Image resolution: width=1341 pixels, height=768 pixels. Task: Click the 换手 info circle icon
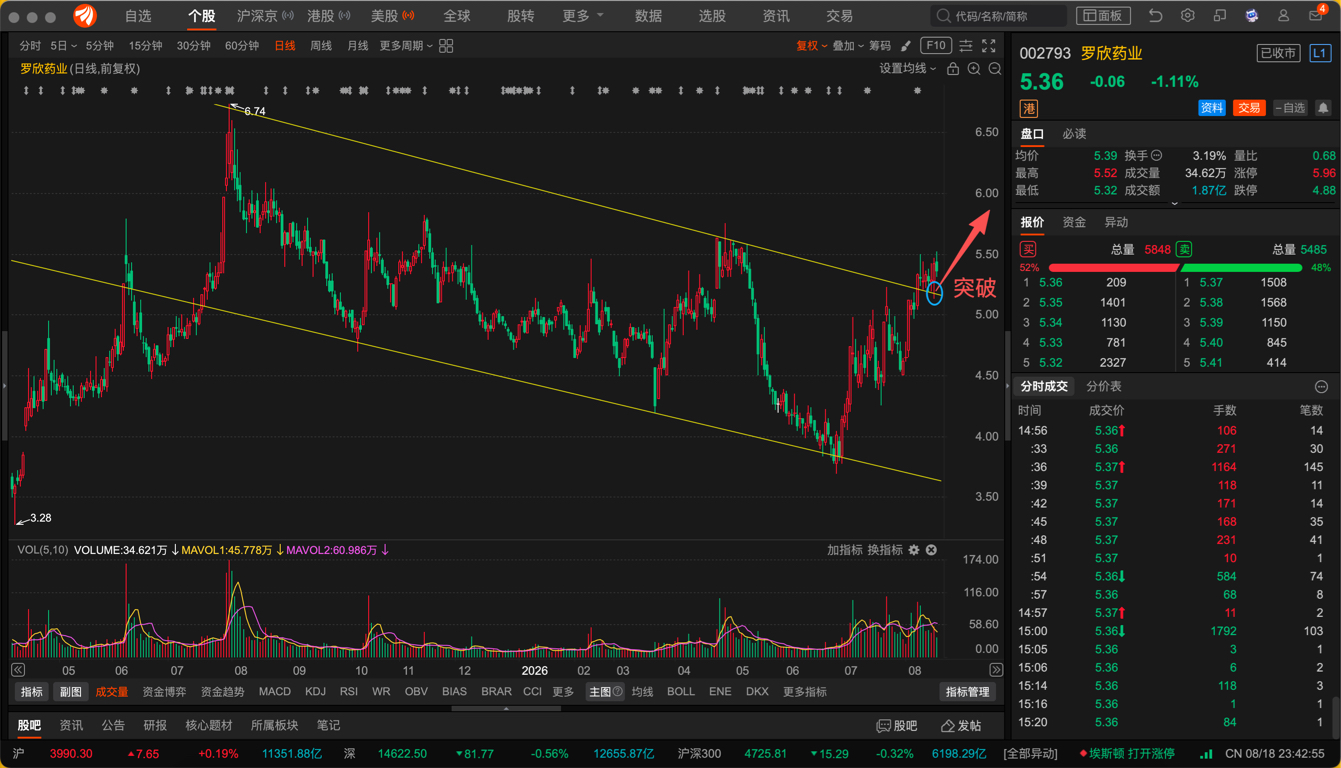pos(1157,156)
